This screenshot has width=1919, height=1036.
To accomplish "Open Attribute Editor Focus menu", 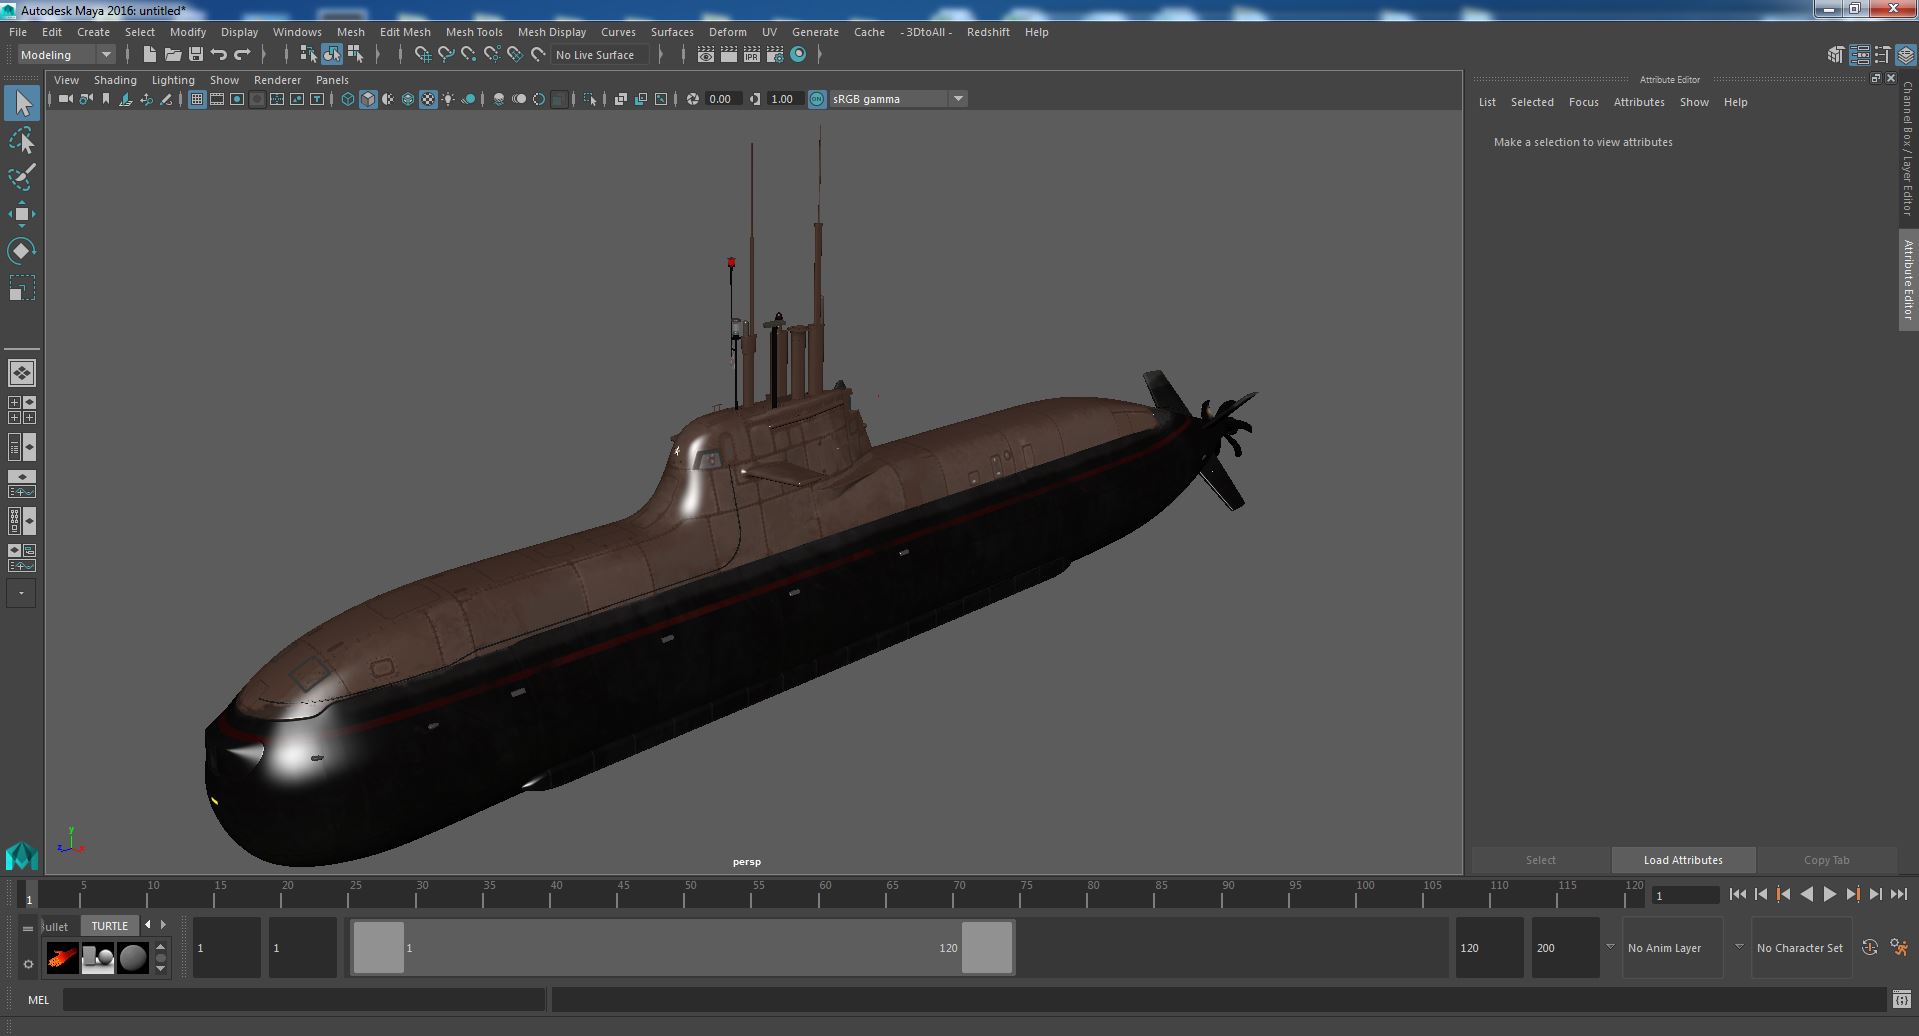I will click(1583, 102).
